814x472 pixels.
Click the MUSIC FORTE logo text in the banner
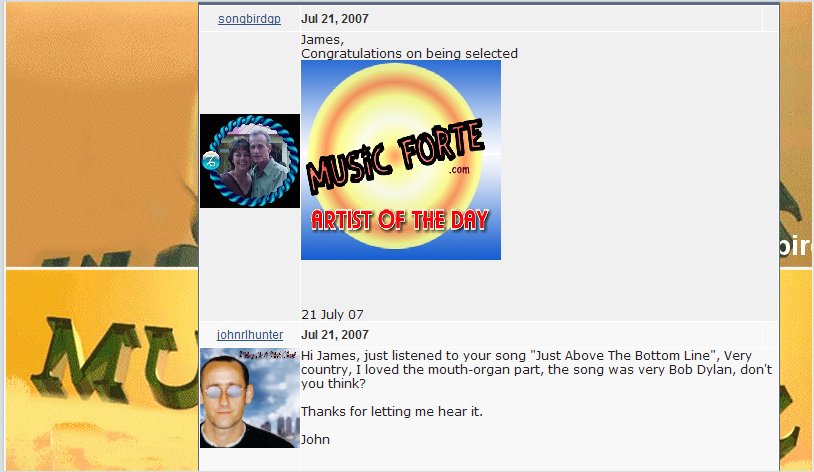pos(396,156)
